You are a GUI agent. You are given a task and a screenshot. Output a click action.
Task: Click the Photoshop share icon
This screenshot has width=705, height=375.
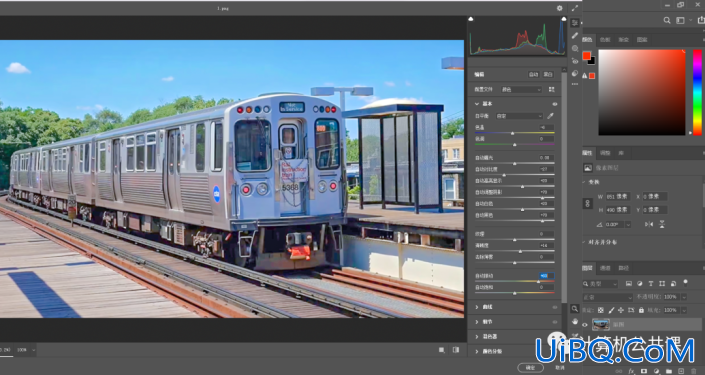click(x=701, y=20)
